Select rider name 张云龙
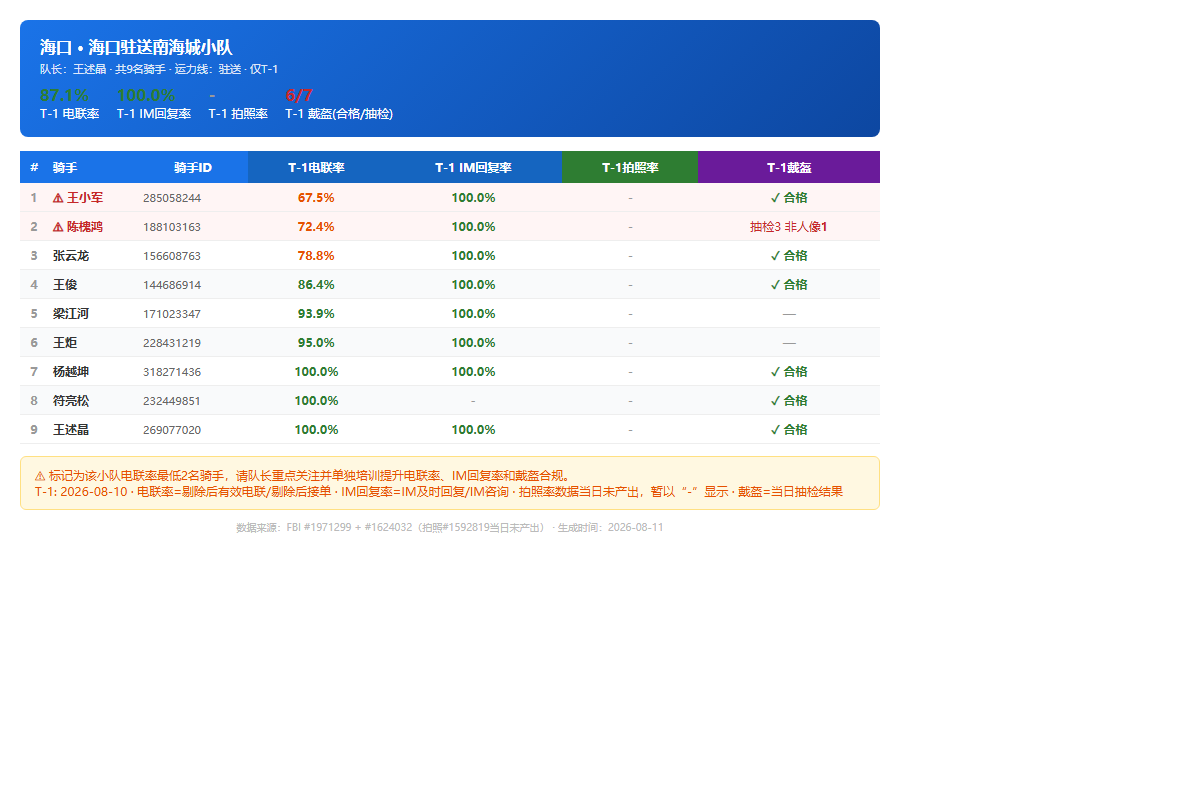Image resolution: width=1200 pixels, height=800 pixels. coord(71,256)
